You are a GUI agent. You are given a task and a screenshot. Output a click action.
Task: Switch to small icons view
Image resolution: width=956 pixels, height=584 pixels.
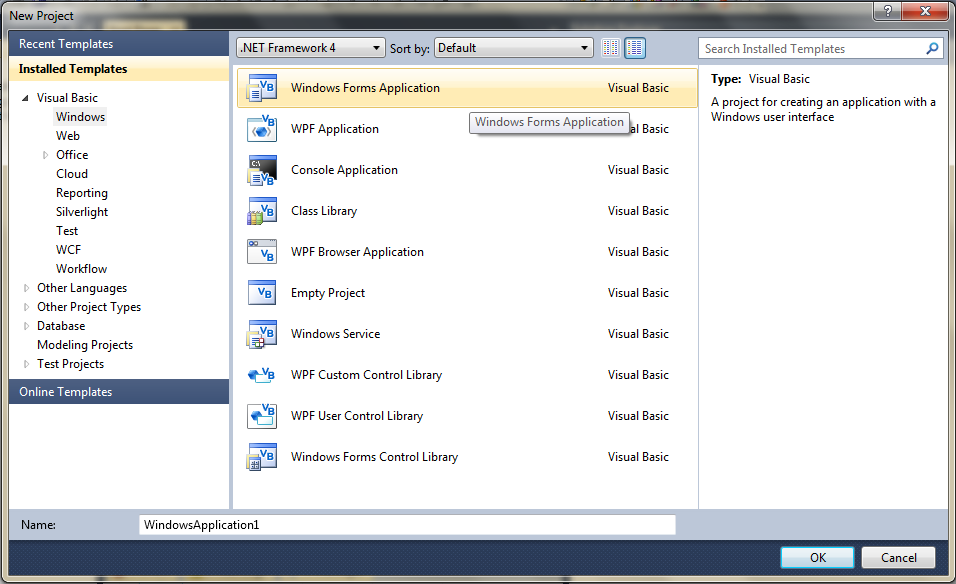click(610, 48)
